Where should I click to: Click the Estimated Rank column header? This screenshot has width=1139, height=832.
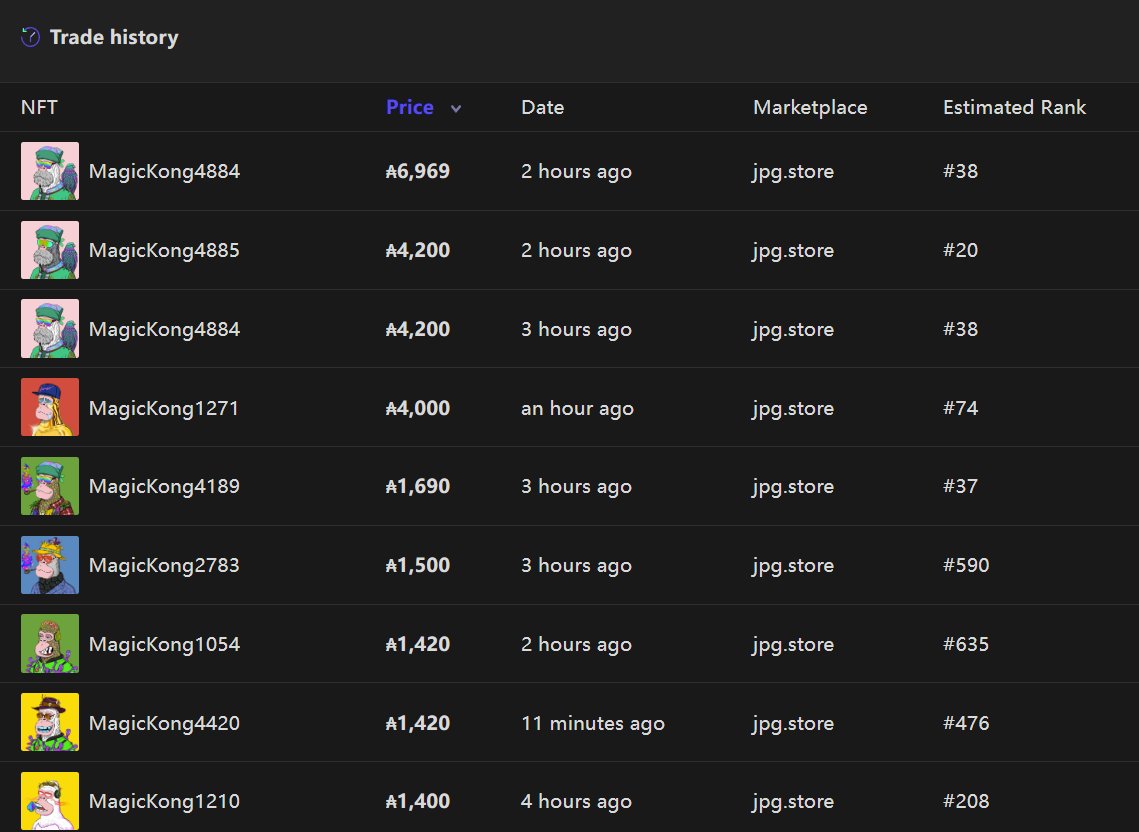point(1014,108)
